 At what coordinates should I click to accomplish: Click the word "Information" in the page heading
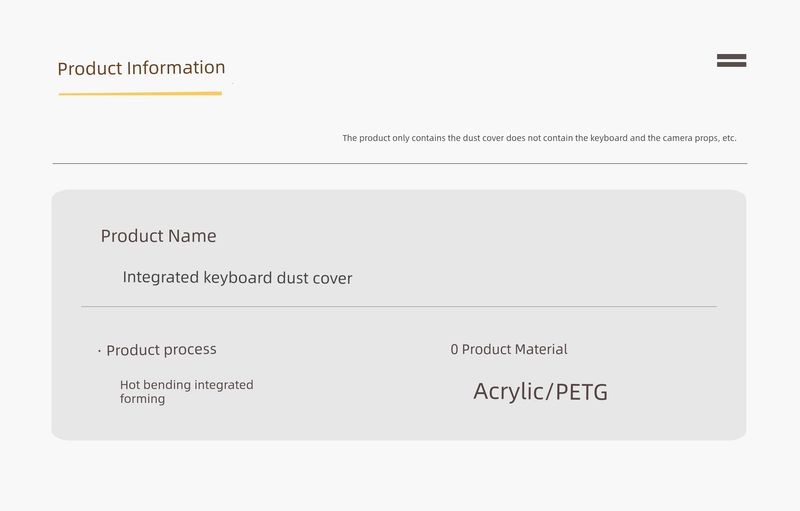pos(176,68)
